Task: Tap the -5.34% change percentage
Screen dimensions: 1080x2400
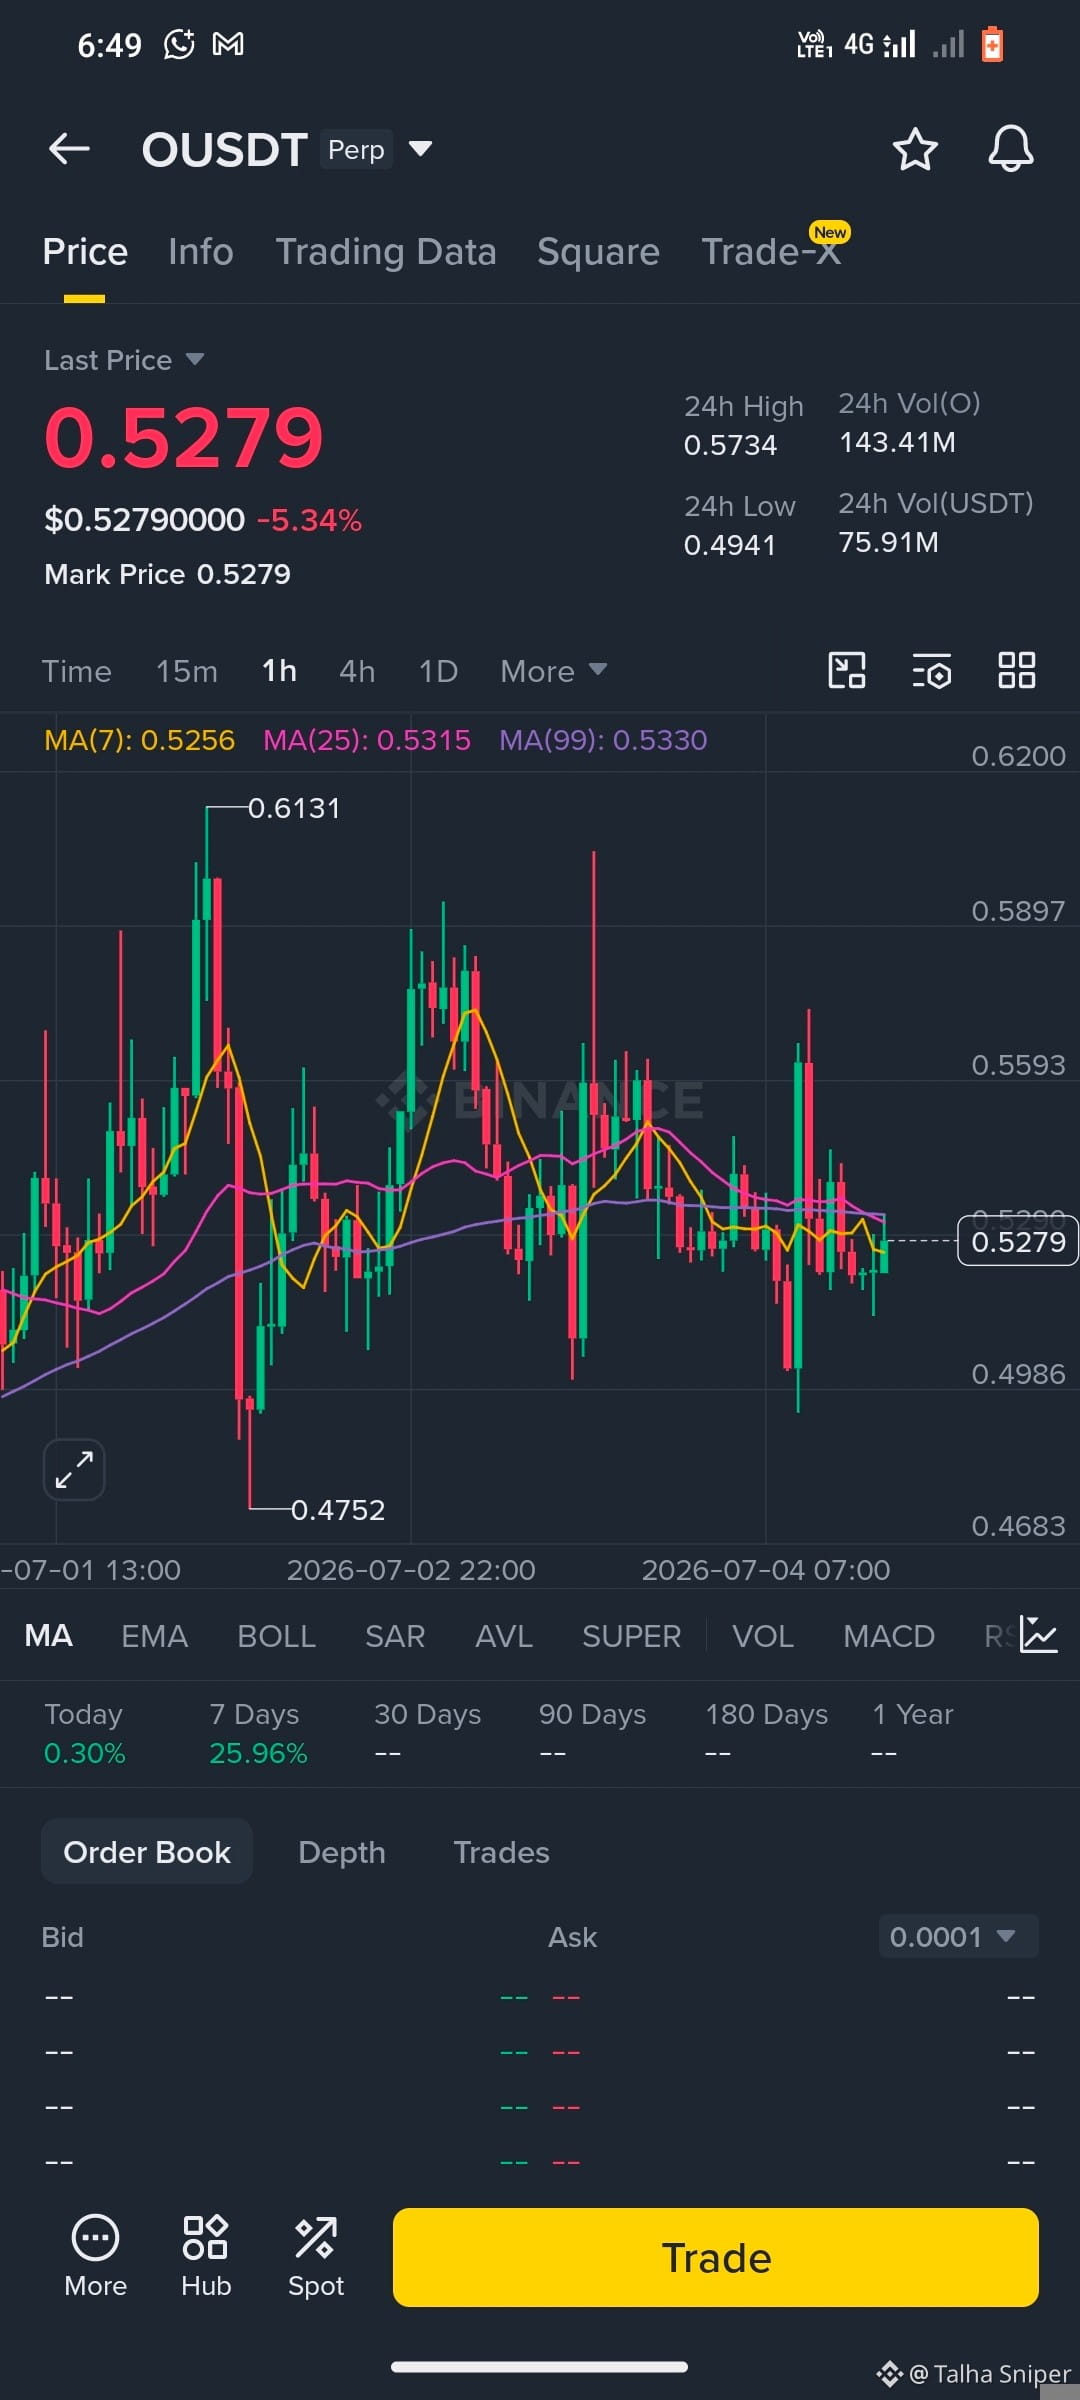Action: (309, 520)
